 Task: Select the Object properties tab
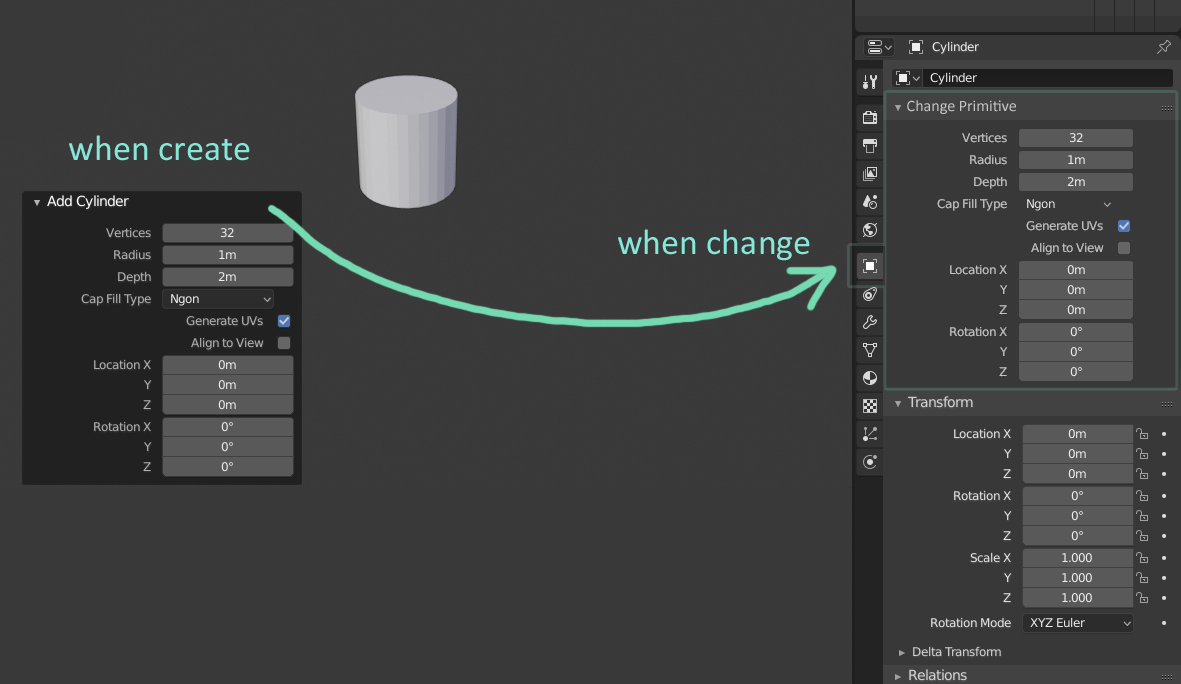point(870,266)
